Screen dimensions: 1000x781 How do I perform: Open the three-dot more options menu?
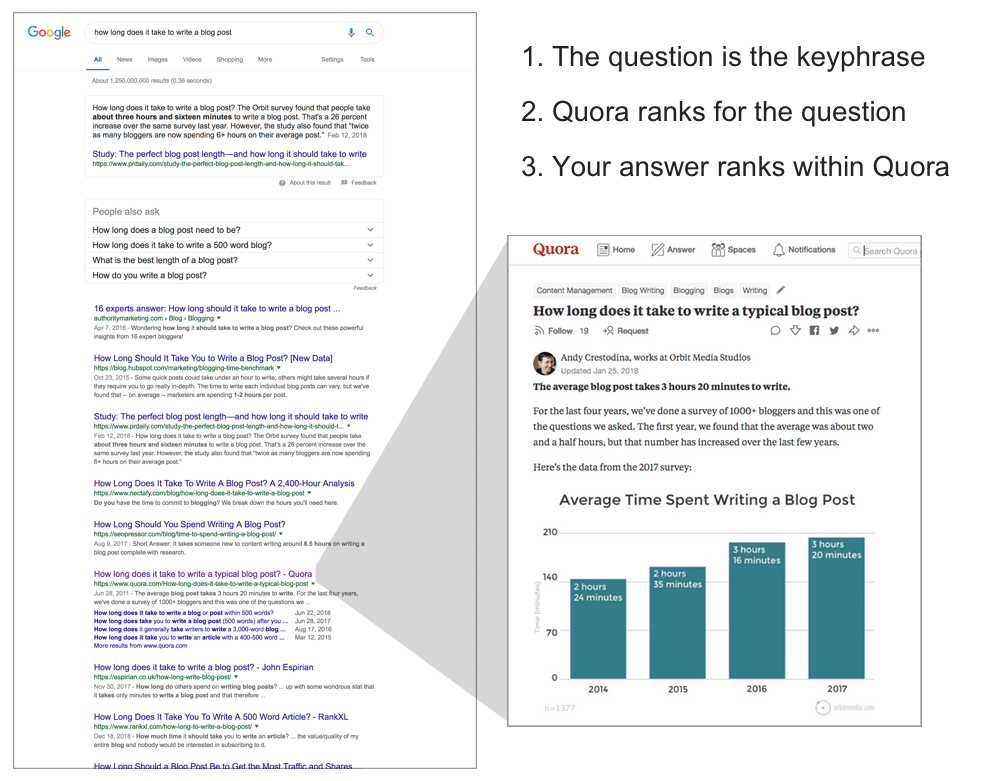pos(874,330)
